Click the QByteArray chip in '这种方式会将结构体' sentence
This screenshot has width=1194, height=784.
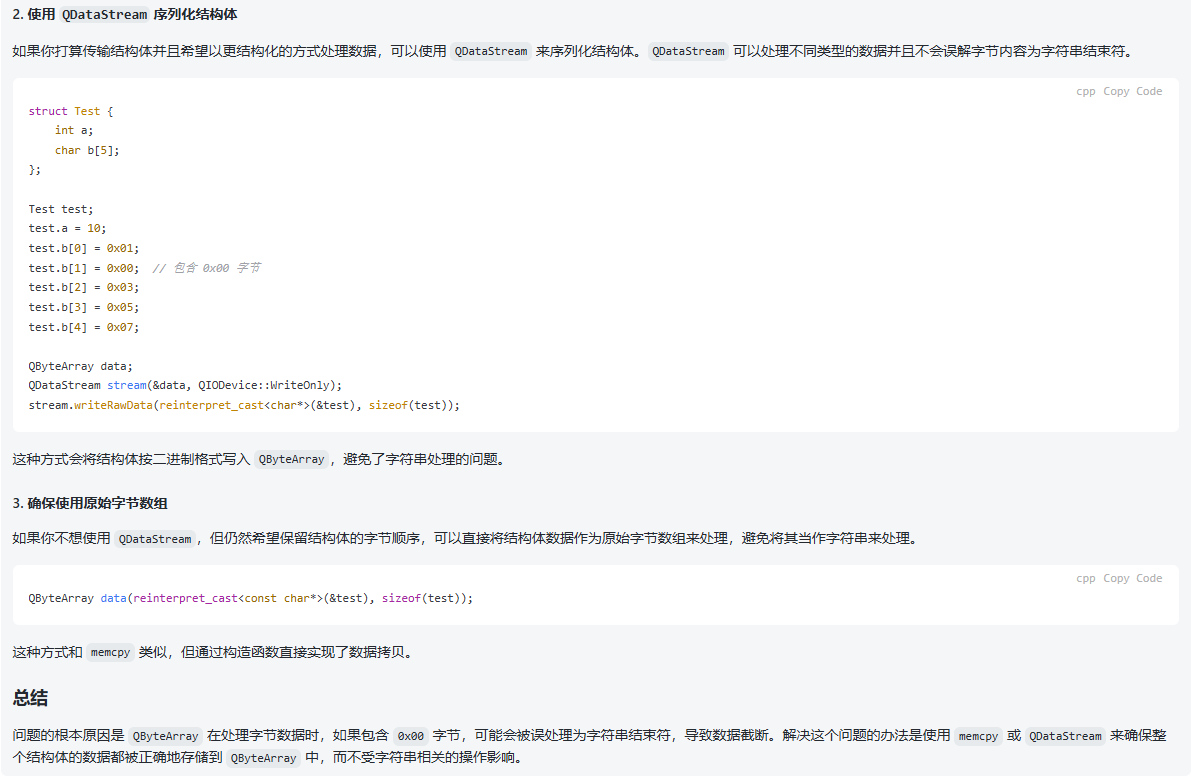(x=291, y=460)
